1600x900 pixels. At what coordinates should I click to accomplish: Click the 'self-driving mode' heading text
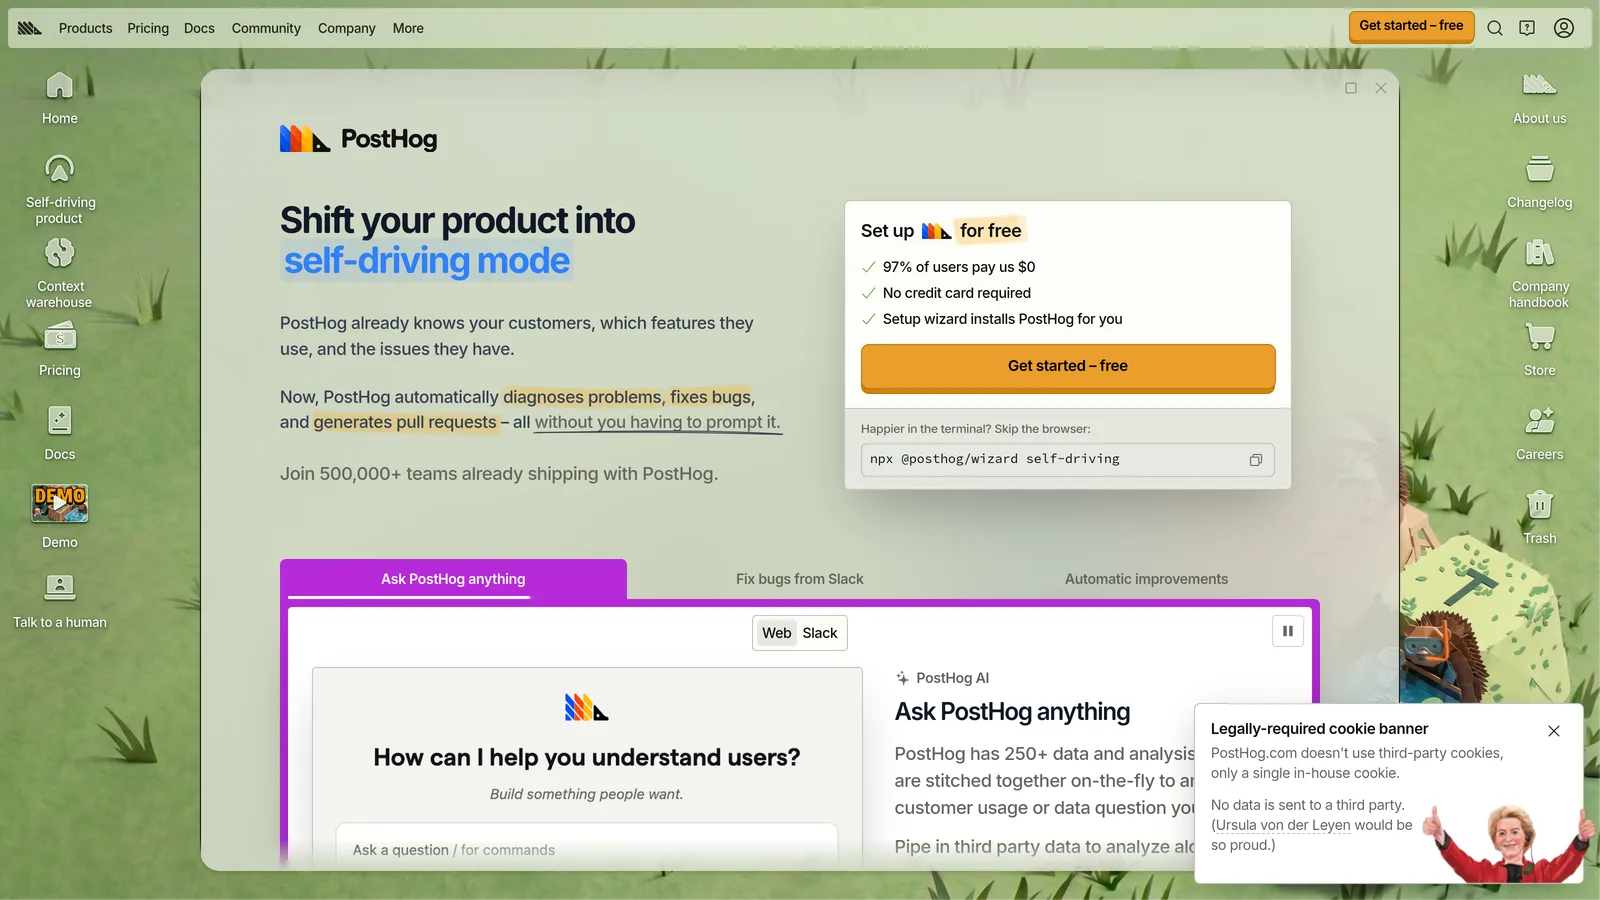point(427,261)
